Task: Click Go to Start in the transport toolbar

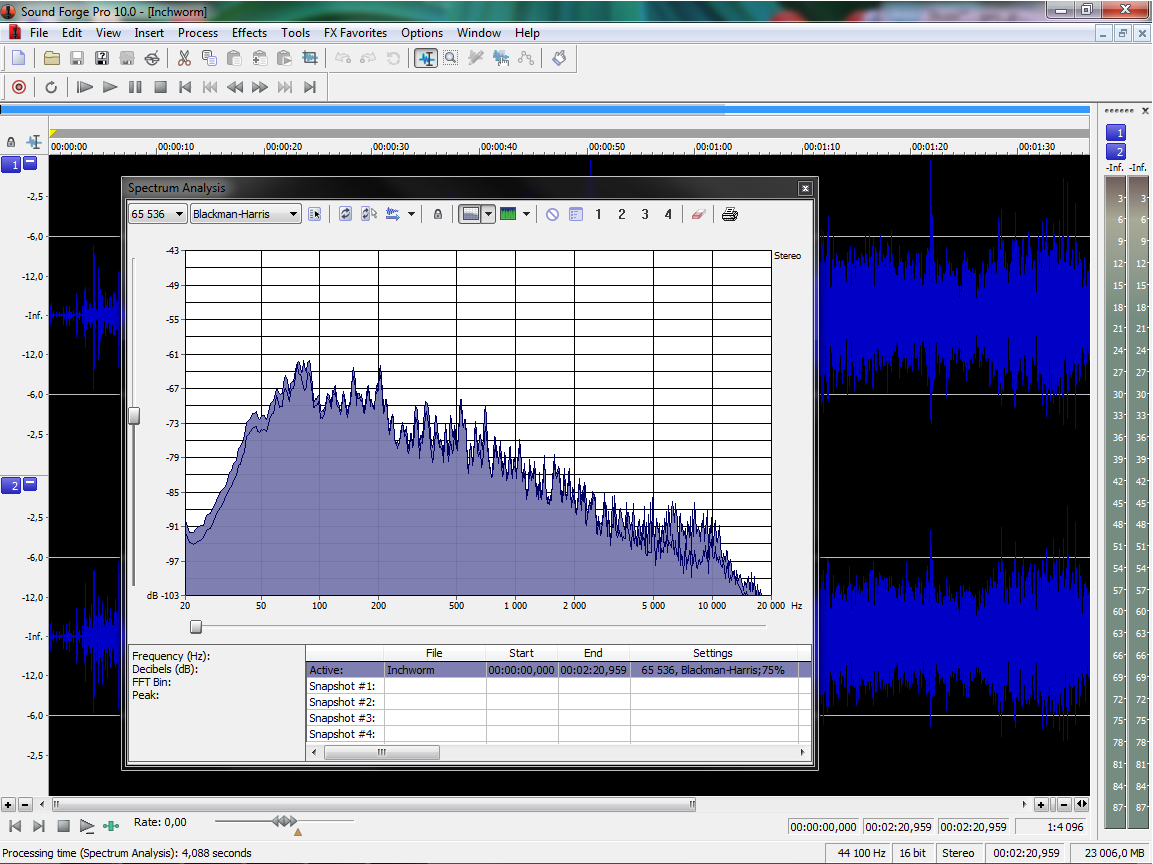Action: [185, 88]
